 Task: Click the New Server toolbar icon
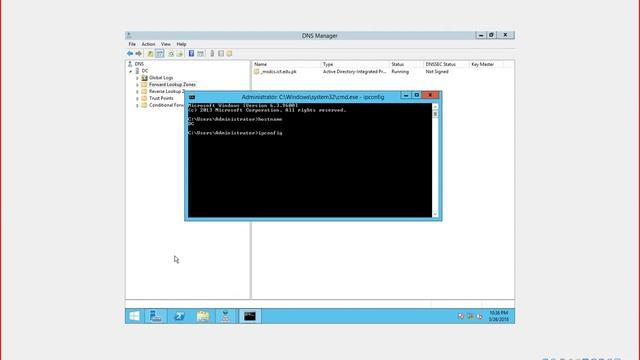(212, 53)
